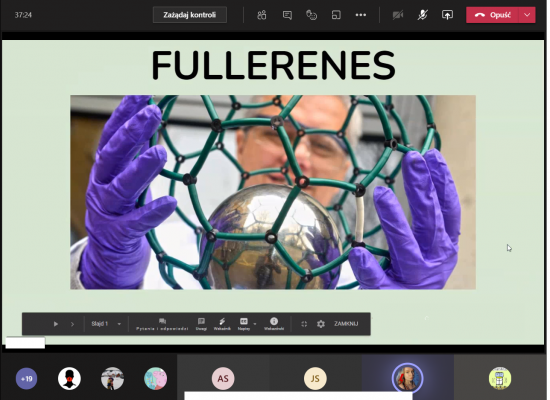Viewport: 550px width, 400px height.
Task: Click the share content icon
Action: [x=447, y=15]
